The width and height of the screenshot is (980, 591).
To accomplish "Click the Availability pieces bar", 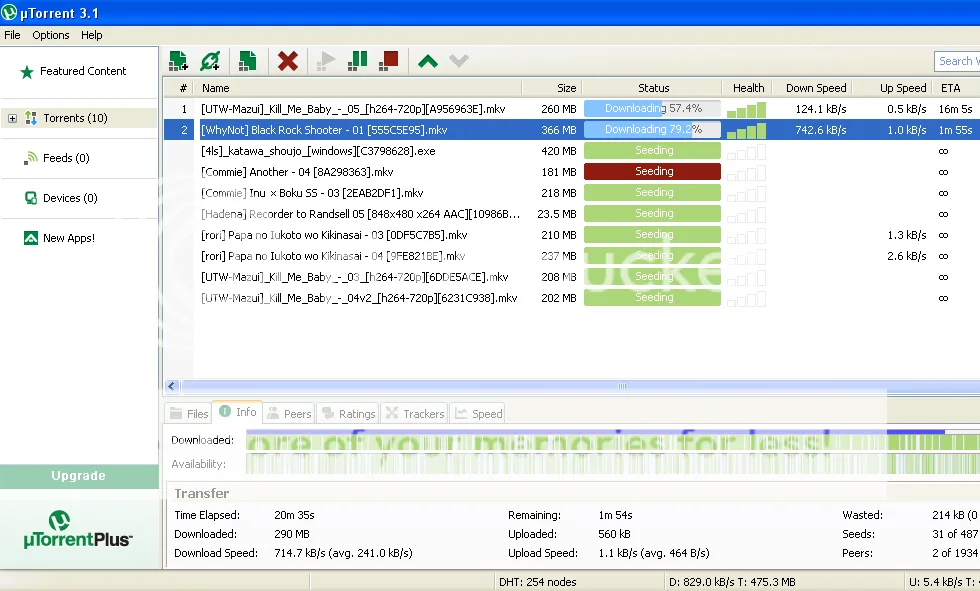I will (613, 464).
